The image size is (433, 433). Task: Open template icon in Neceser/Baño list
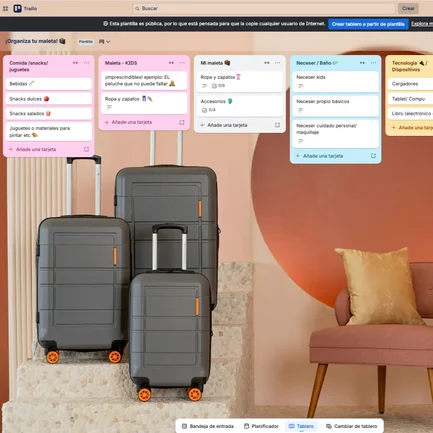click(373, 156)
